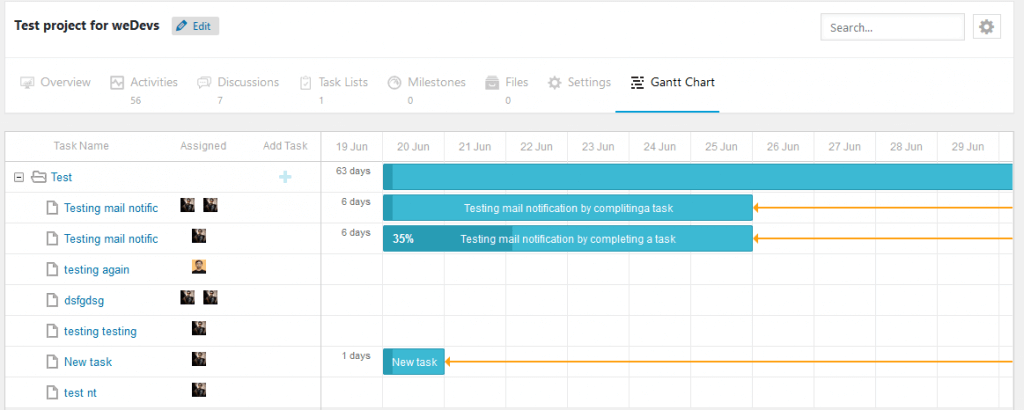Open the testing testing task link

click(100, 331)
